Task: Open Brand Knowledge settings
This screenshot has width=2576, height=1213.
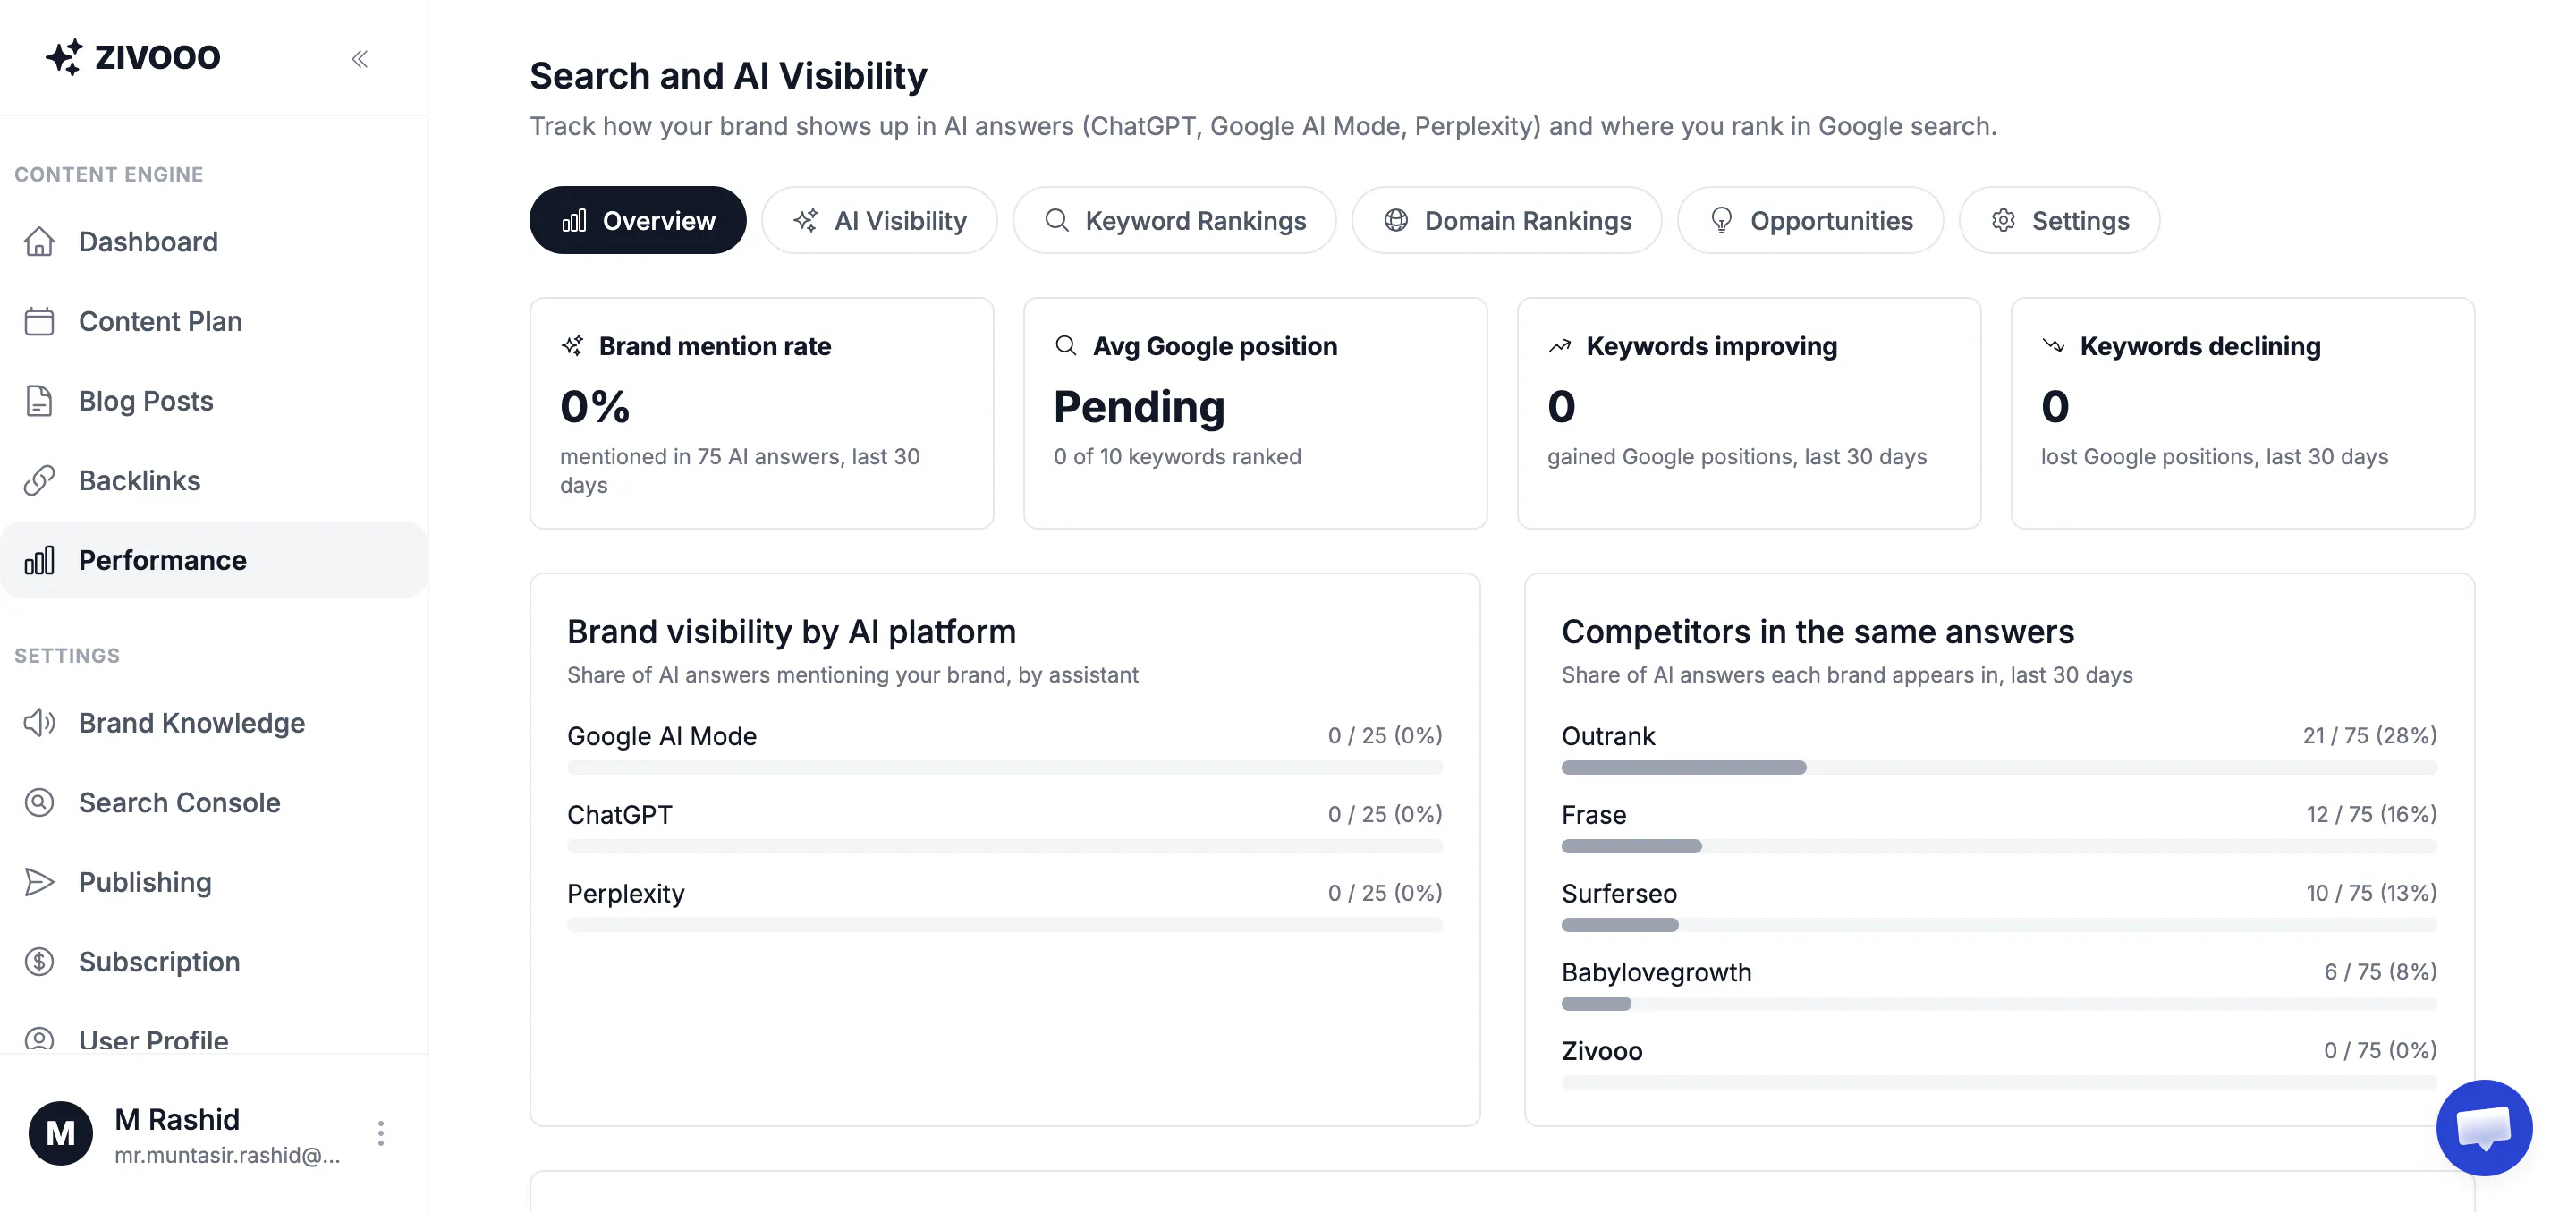Action: 214,723
